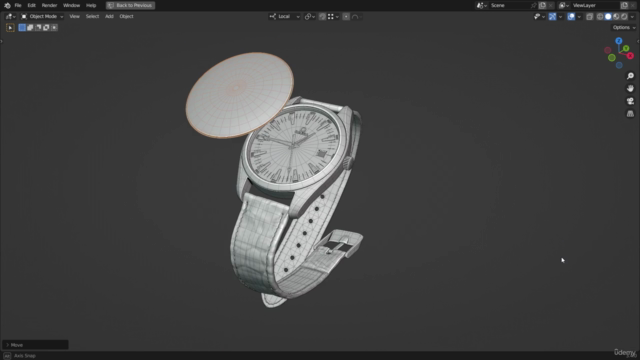The image size is (640, 360).
Task: Click the Back to Previous button
Action: tap(131, 5)
